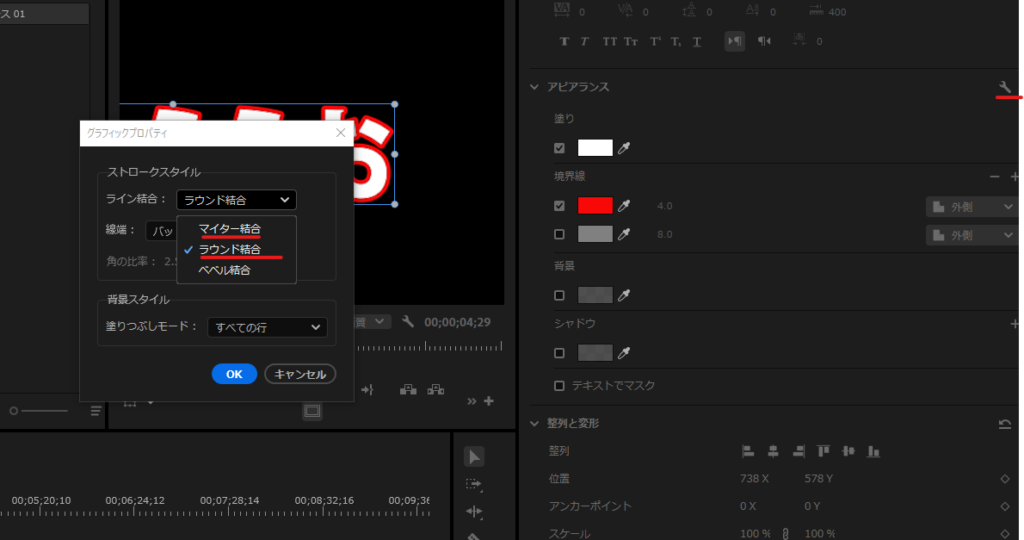Viewport: 1024px width, 540px height.
Task: Reset 整列と変形 with the undo arrow icon
Action: click(x=1005, y=424)
